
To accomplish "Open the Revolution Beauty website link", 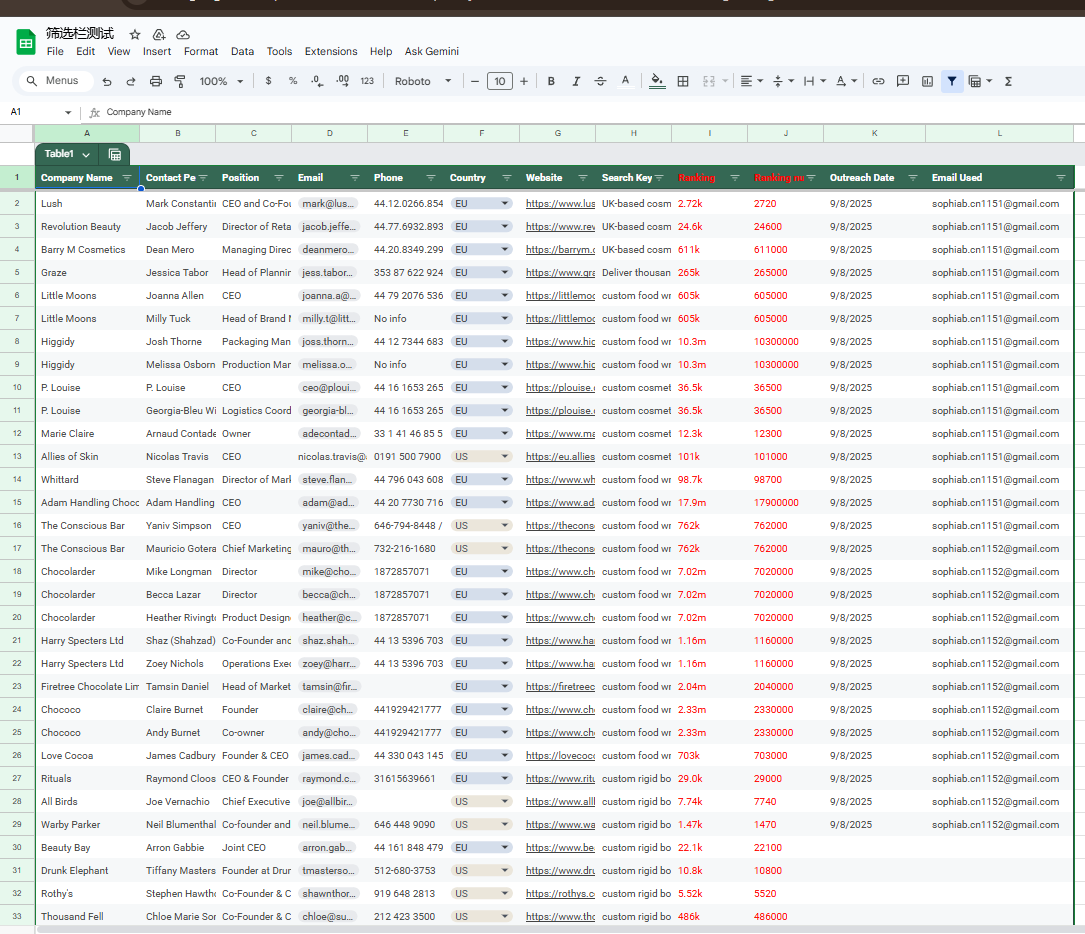I will coord(560,227).
